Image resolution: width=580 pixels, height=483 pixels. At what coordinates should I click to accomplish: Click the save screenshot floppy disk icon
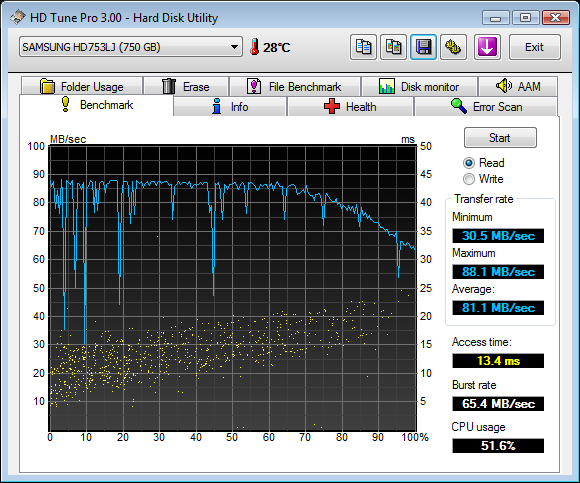(x=424, y=47)
